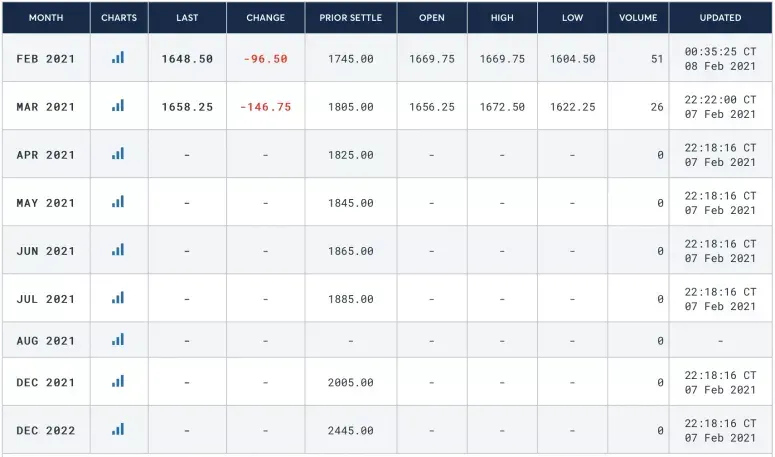Image resolution: width=775 pixels, height=457 pixels.
Task: Click prior settle value 1745.00
Action: 351,59
